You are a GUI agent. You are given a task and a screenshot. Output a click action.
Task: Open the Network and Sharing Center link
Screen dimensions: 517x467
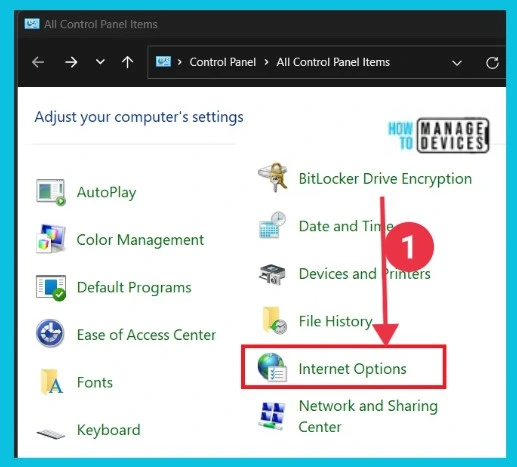[368, 416]
